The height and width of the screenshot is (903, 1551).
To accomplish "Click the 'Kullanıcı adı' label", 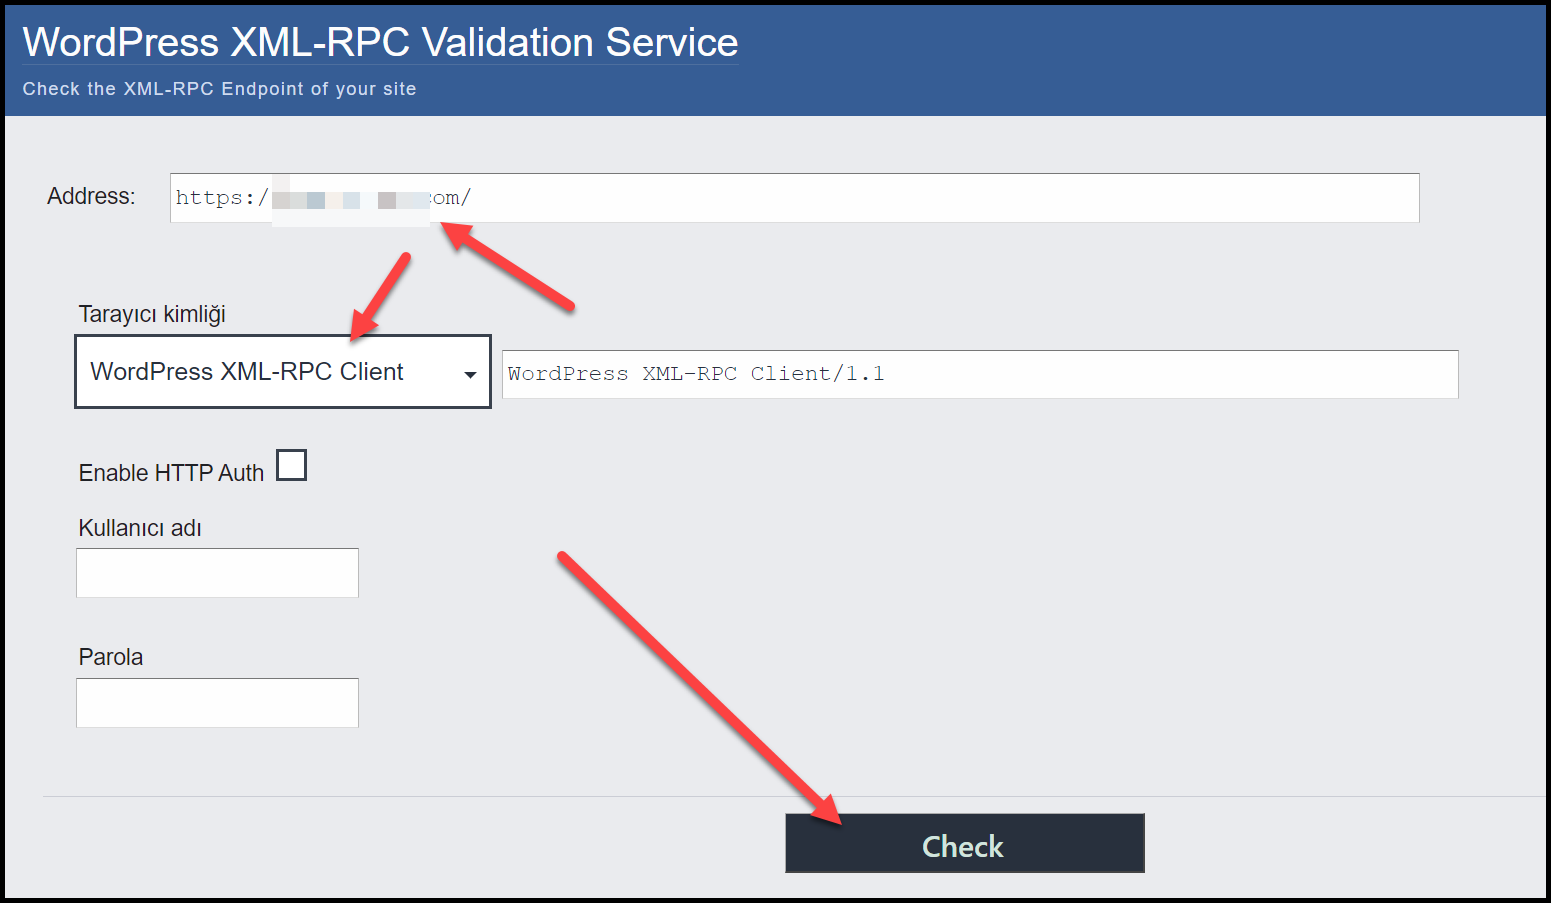I will click(140, 528).
